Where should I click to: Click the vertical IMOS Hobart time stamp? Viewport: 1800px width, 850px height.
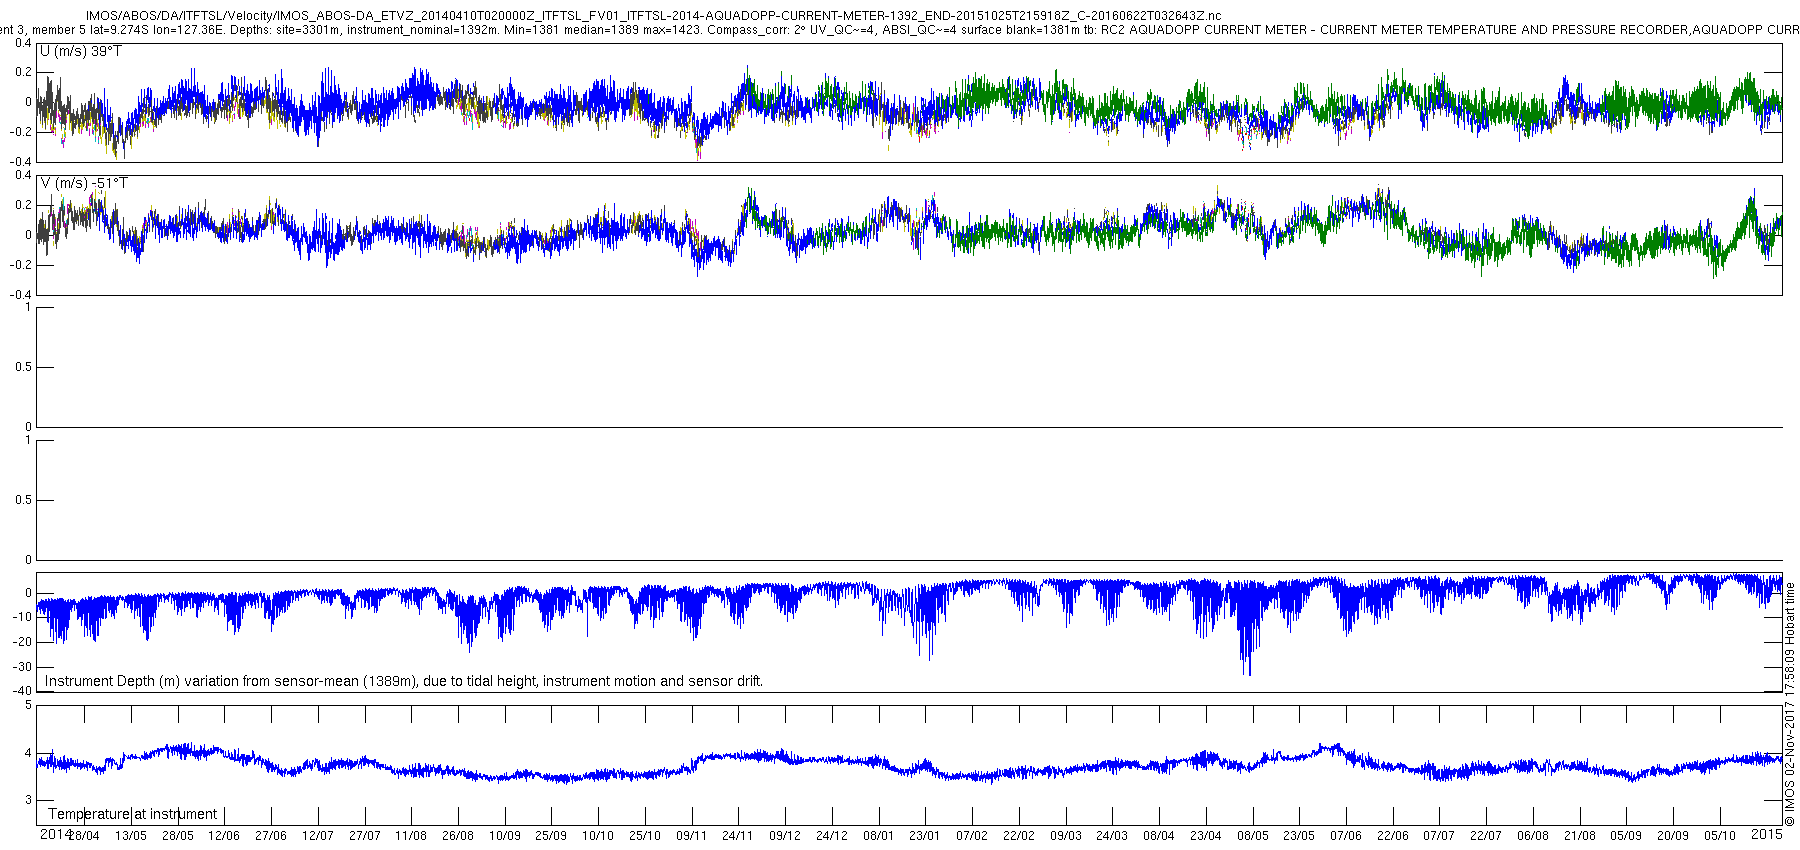coord(1790,705)
